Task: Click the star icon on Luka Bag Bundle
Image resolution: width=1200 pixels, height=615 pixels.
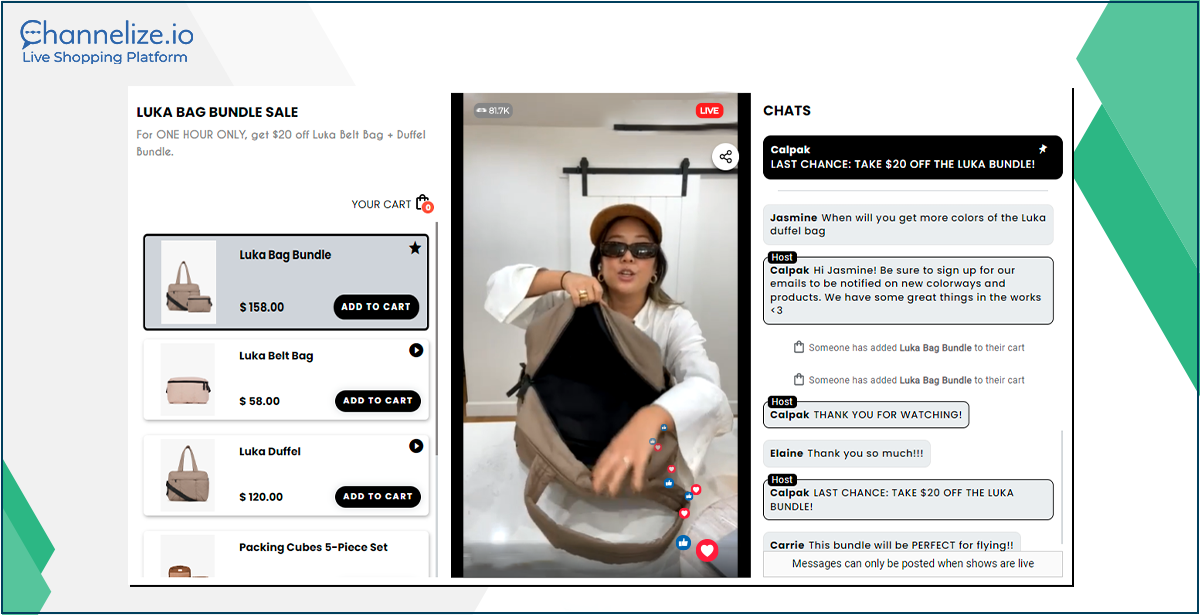Action: [x=415, y=248]
